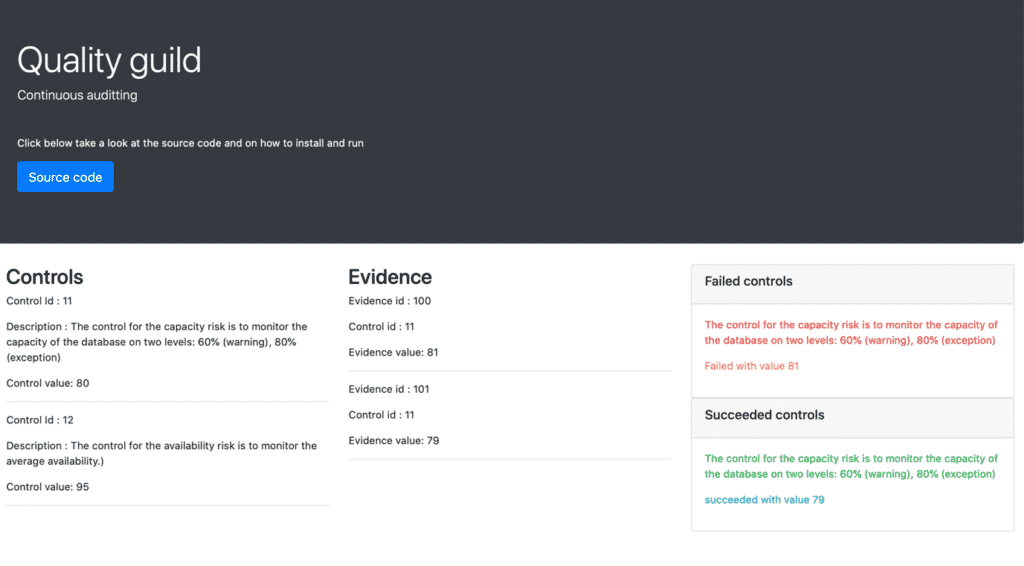Click the red Failed with value 81 message
The image size is (1024, 566).
[x=751, y=366]
